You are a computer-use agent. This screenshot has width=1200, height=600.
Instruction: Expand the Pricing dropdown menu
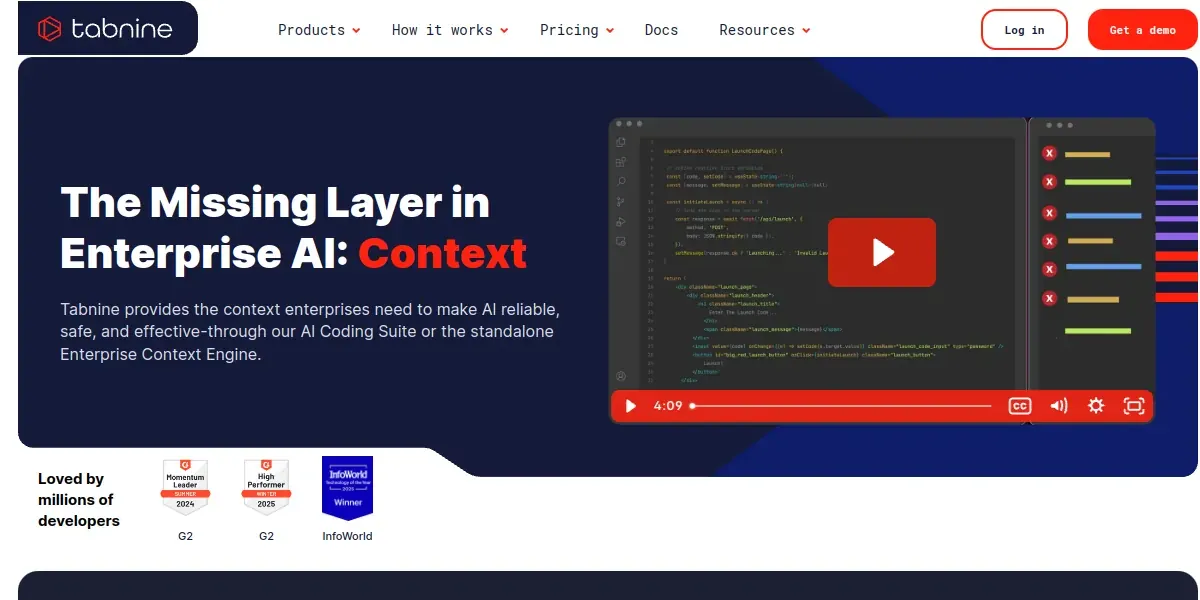577,30
